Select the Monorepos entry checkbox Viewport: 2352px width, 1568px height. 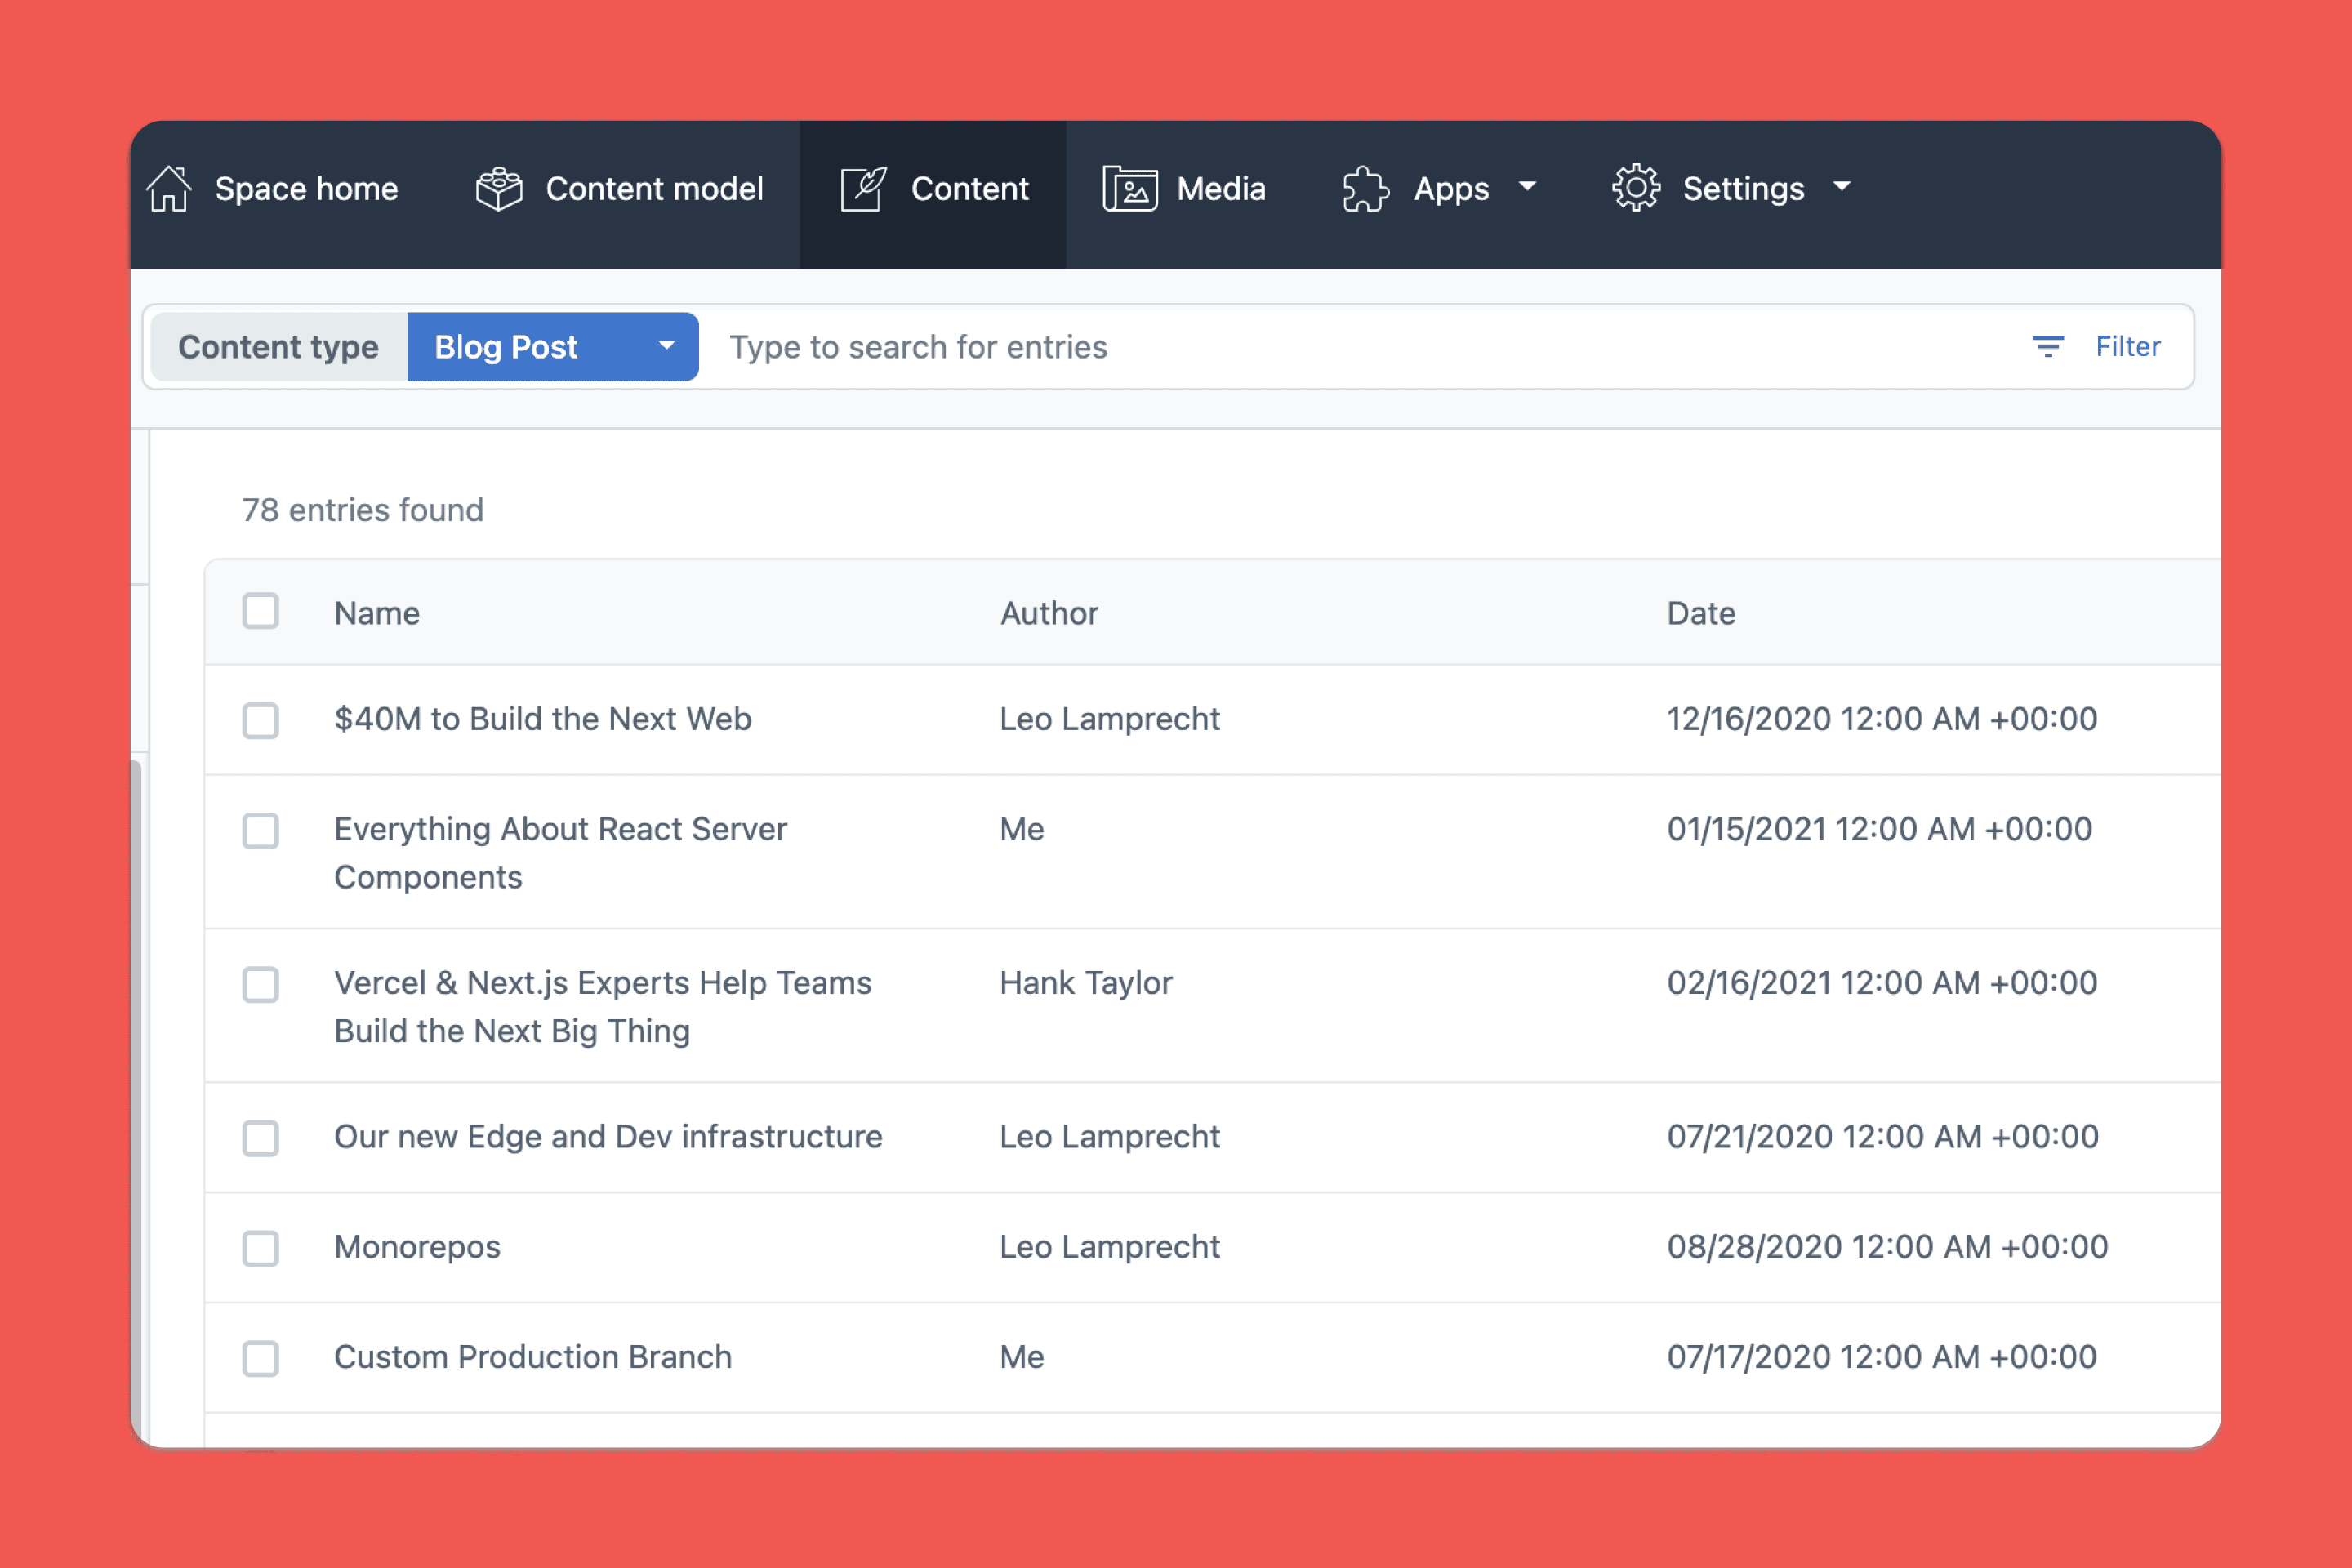[x=261, y=1248]
